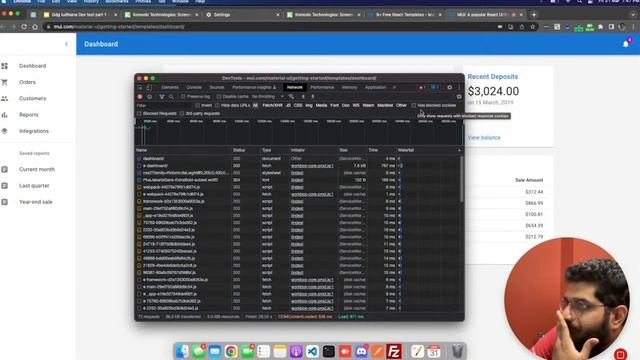
Task: Open DevTools network conditions wifi icon
Action: tap(291, 97)
